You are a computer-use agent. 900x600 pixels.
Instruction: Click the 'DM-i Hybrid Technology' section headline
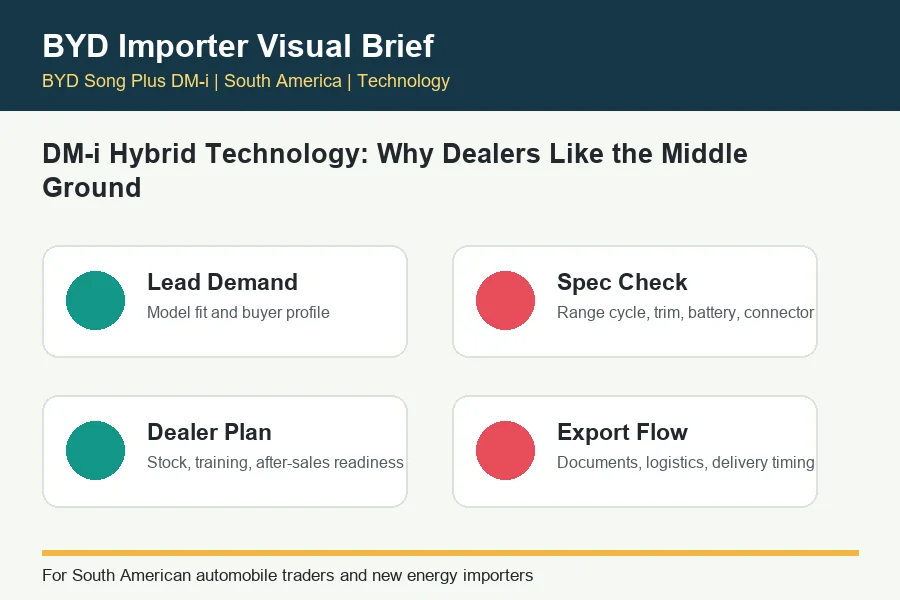[x=395, y=171]
